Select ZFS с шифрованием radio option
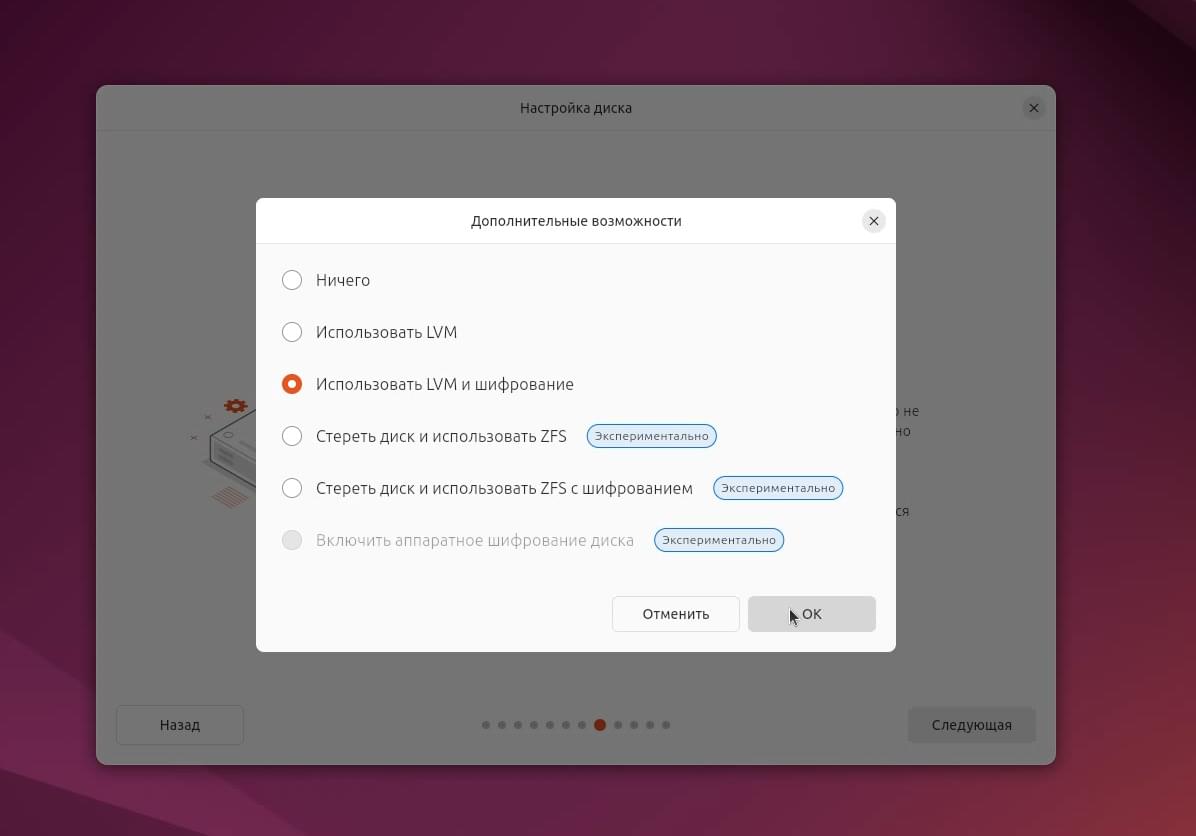1196x836 pixels. (291, 487)
